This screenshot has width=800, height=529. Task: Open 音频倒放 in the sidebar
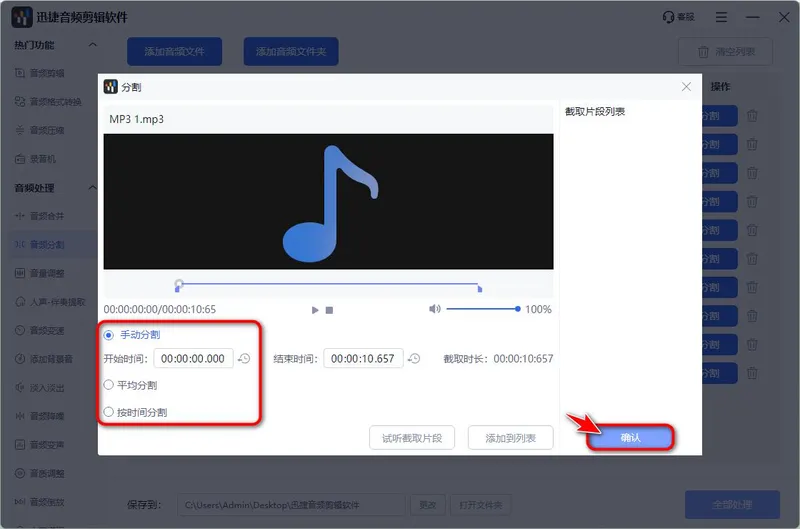[x=40, y=502]
